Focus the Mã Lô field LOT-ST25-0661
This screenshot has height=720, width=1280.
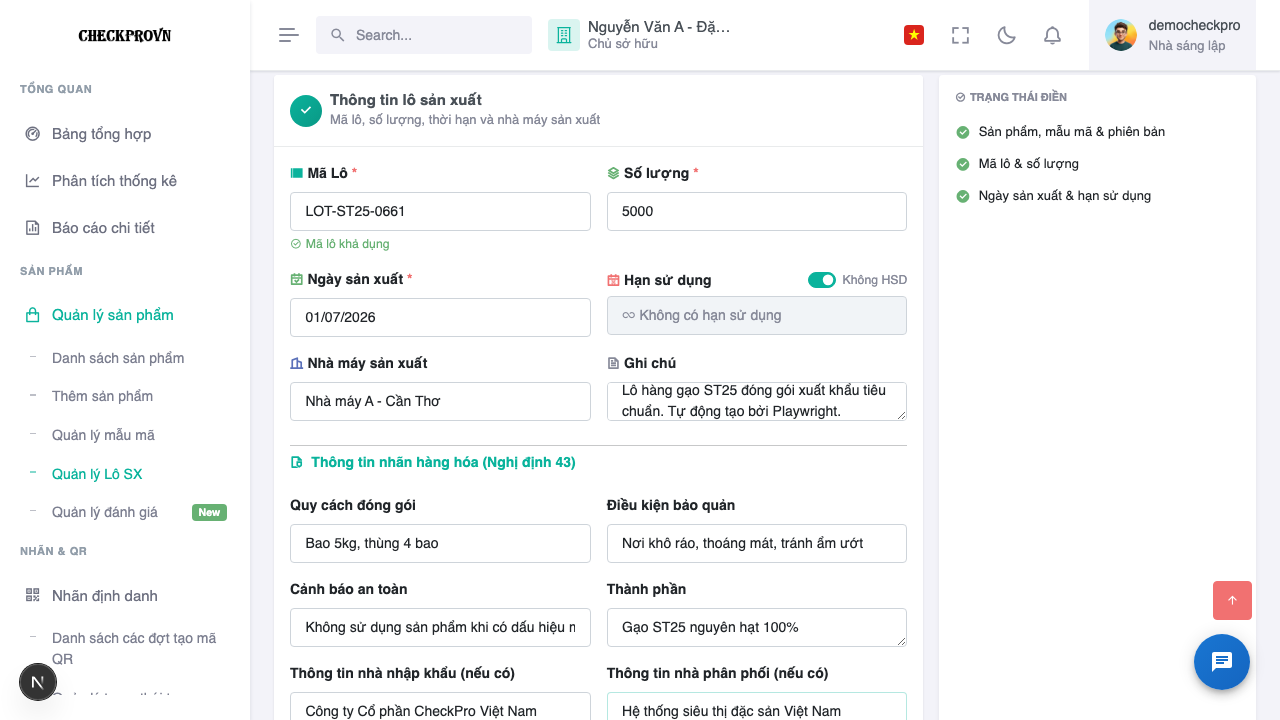pyautogui.click(x=440, y=211)
